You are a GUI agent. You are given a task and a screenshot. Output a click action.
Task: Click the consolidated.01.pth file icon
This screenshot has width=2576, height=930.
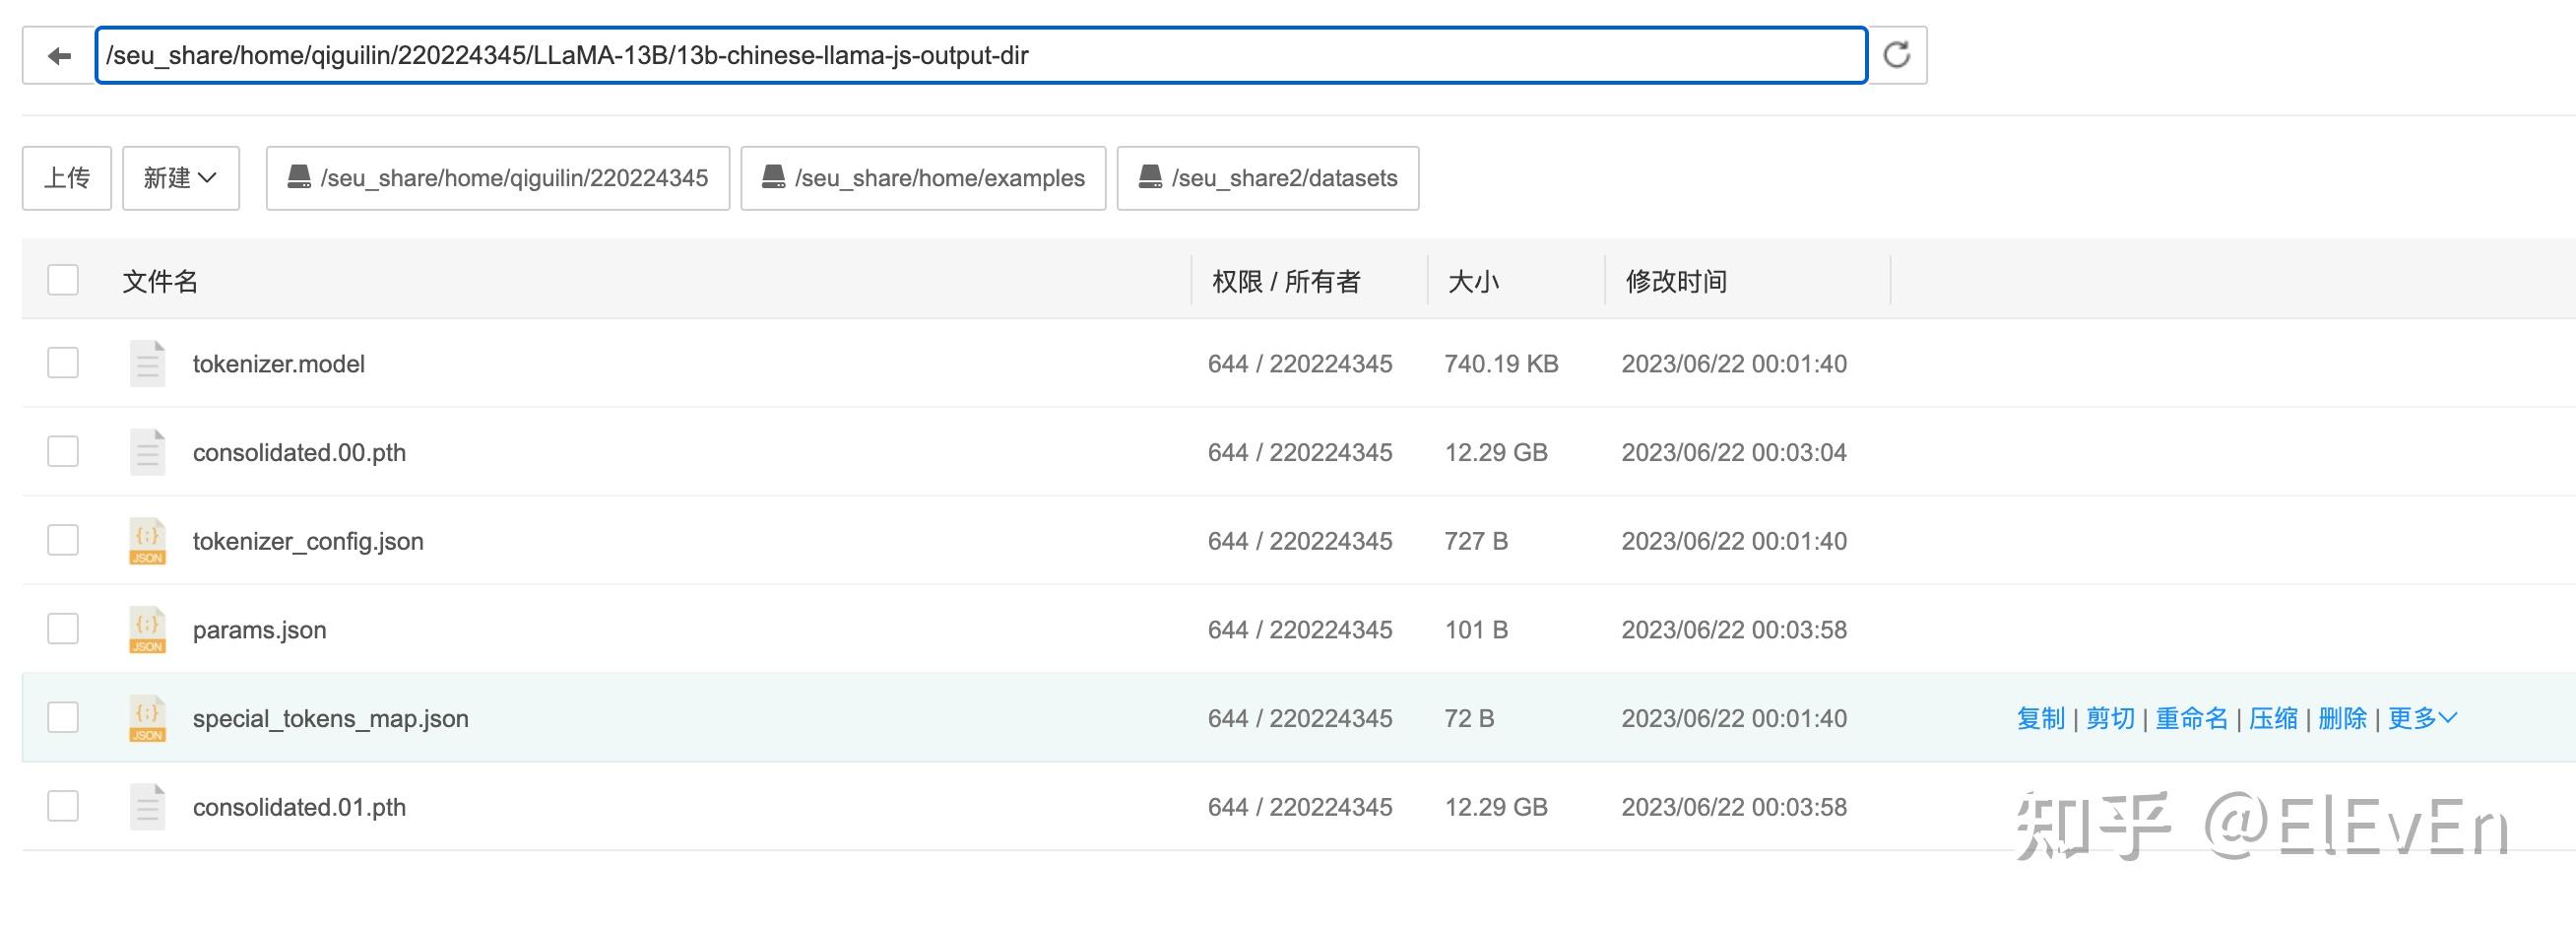click(147, 807)
